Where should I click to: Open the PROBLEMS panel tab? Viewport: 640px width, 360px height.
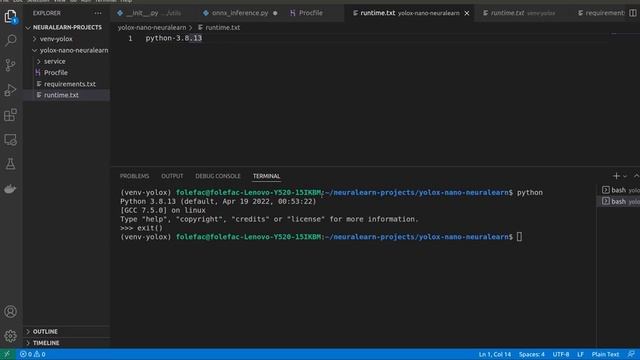click(x=135, y=176)
